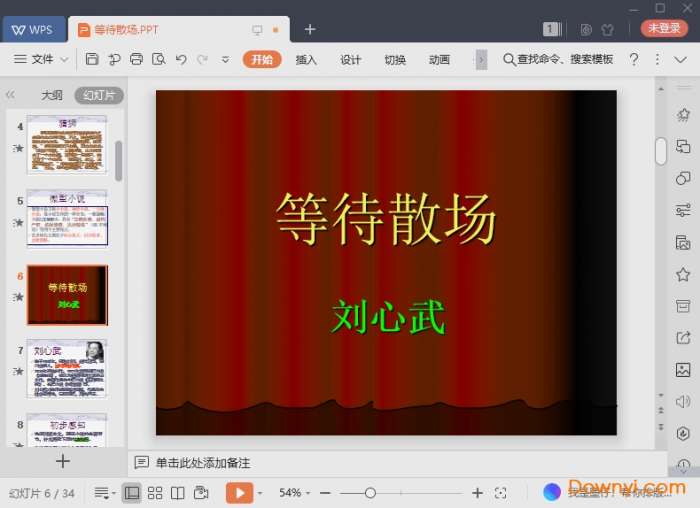Open slideshow options dropdown arrow
700x508 pixels.
(259, 493)
